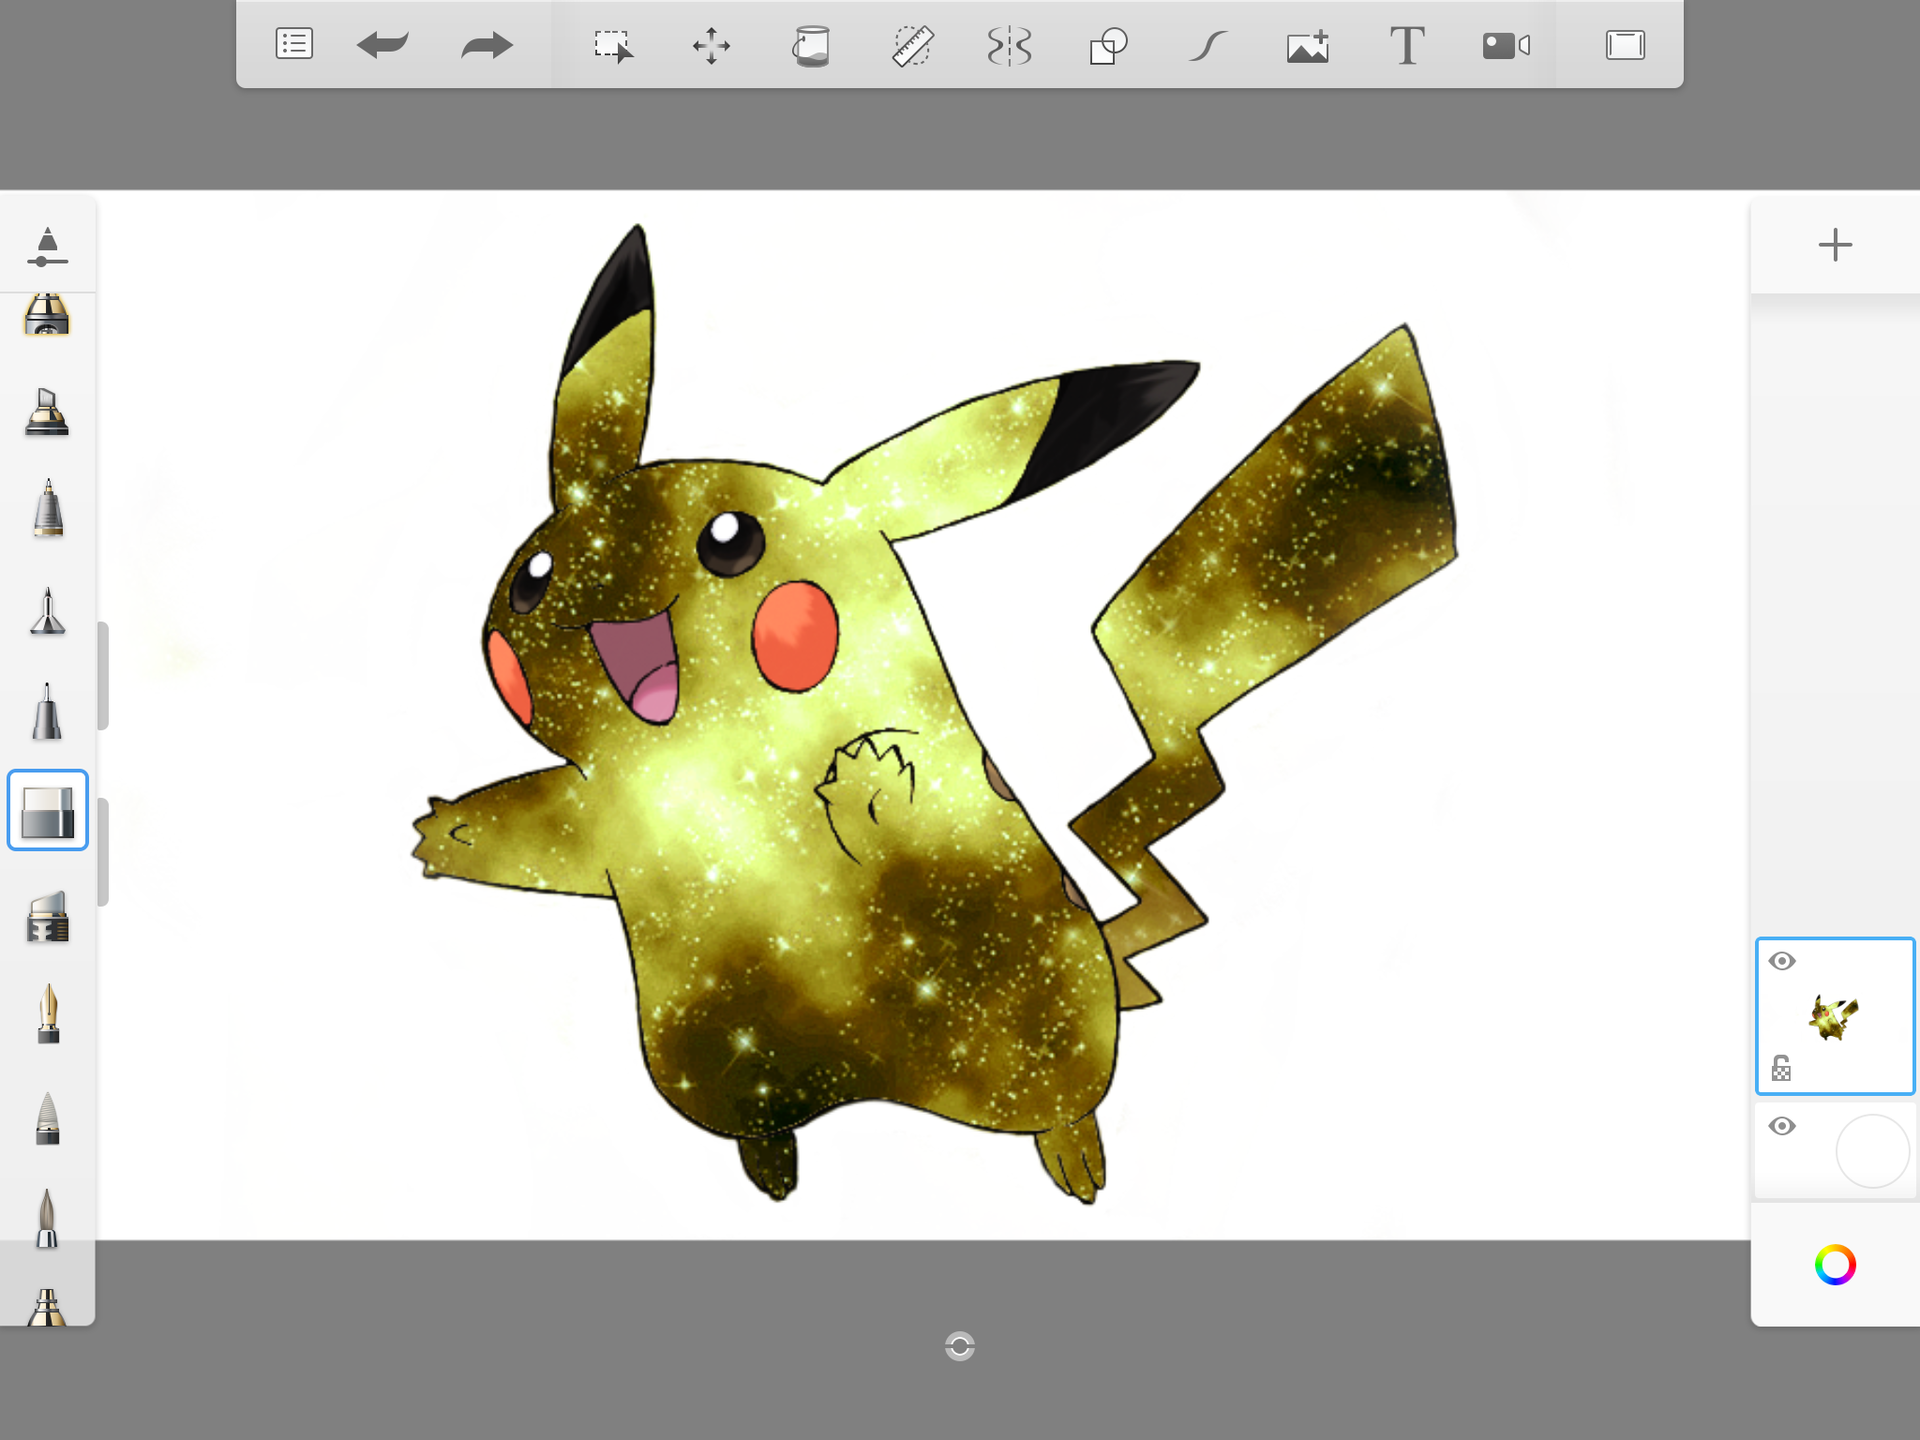
Task: Select the Text tool
Action: coord(1407,46)
